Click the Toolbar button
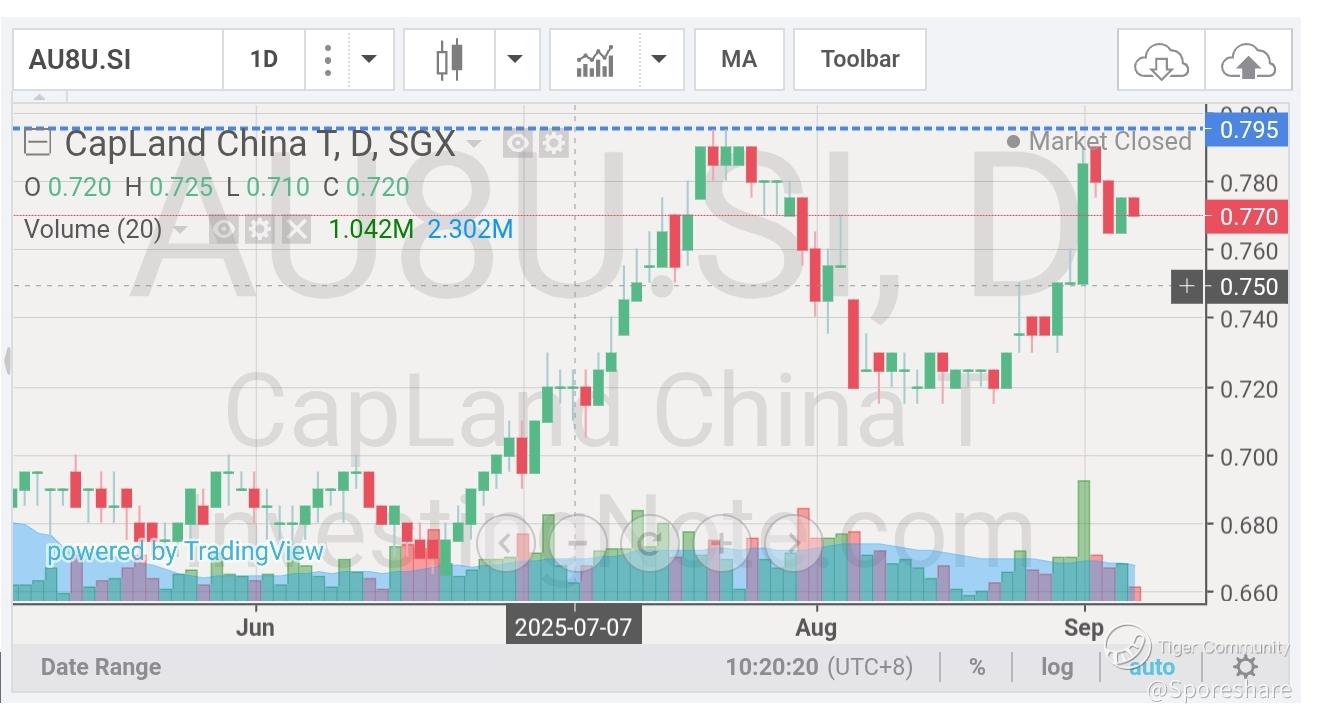This screenshot has height=720, width=1318. pyautogui.click(x=860, y=59)
